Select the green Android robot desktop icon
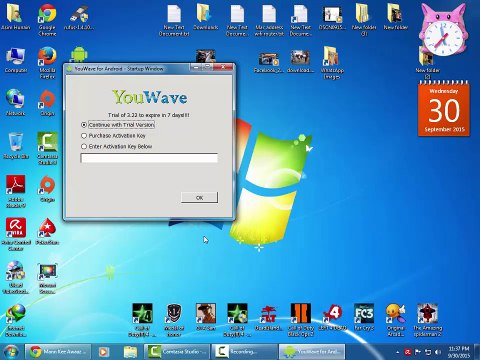This screenshot has width=480, height=360. (x=79, y=55)
